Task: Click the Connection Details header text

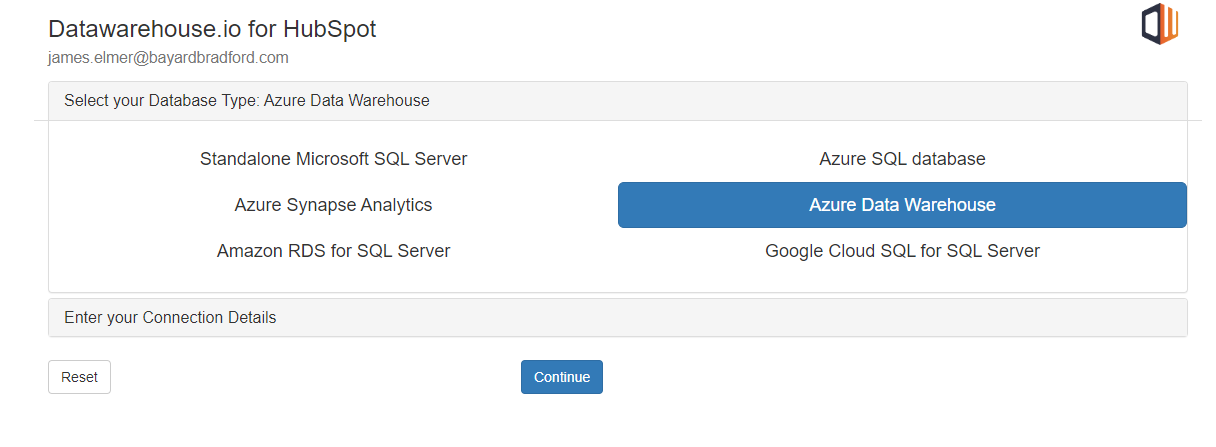Action: click(x=209, y=318)
